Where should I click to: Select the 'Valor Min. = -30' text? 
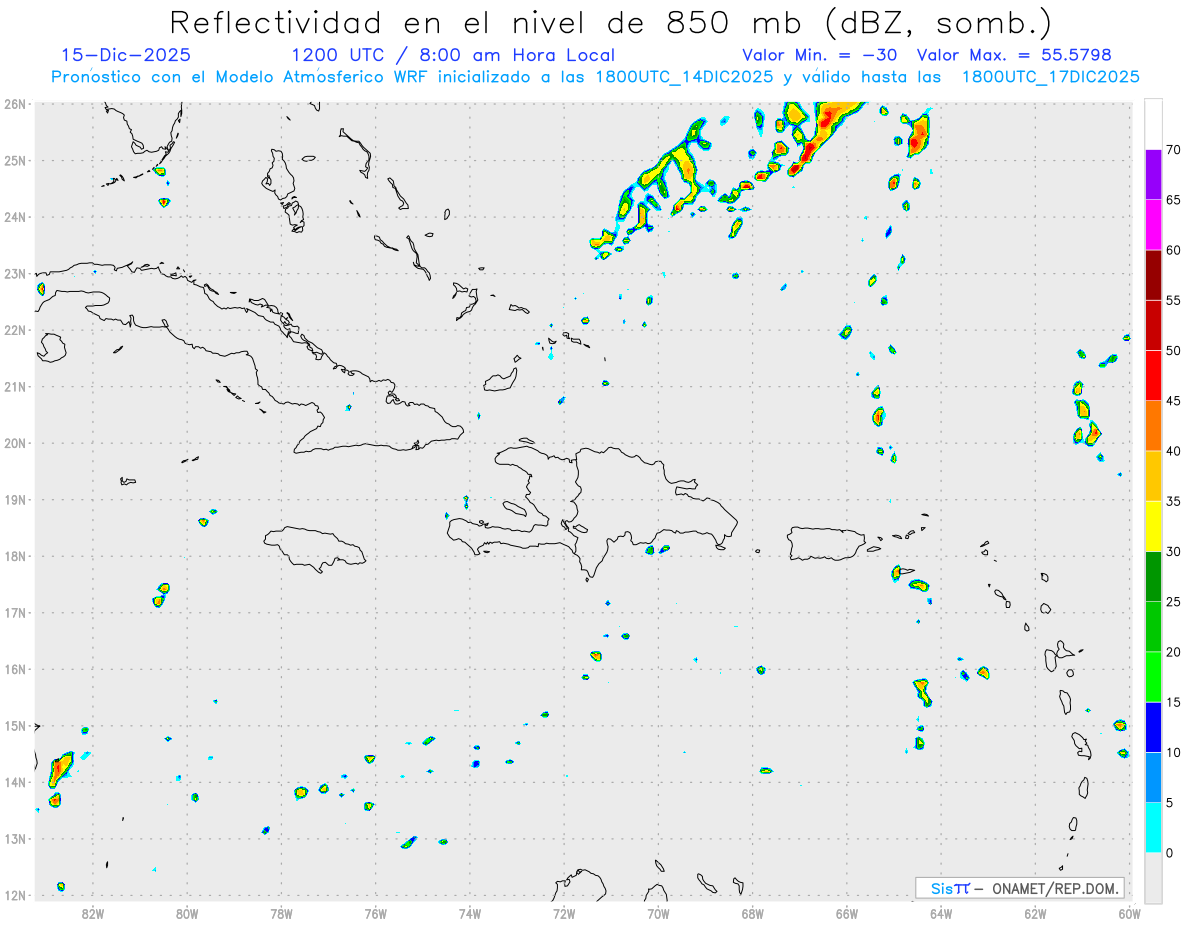pos(819,55)
